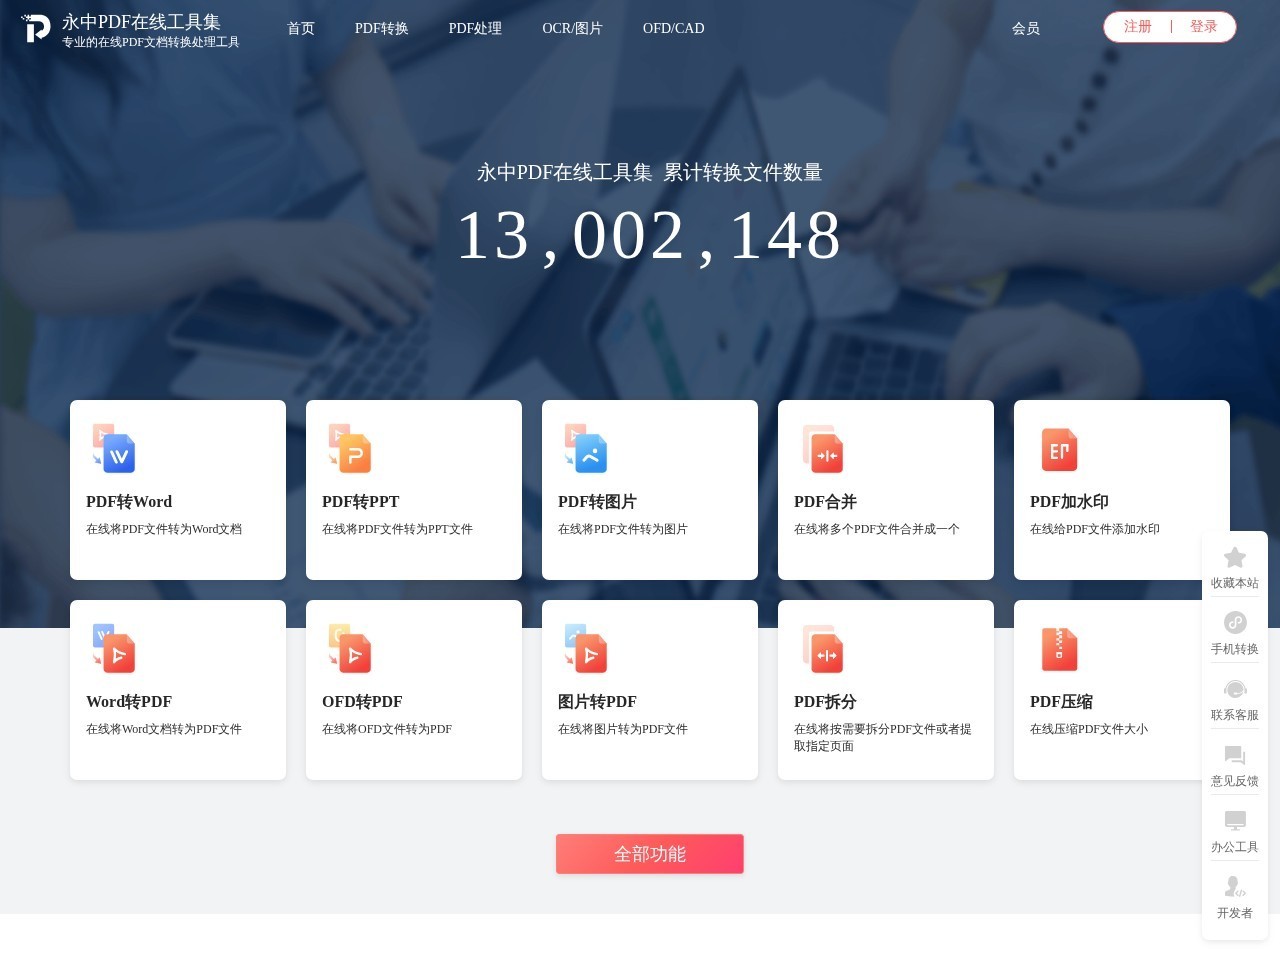Click 登录 to log in
The width and height of the screenshot is (1280, 960).
(x=1204, y=27)
